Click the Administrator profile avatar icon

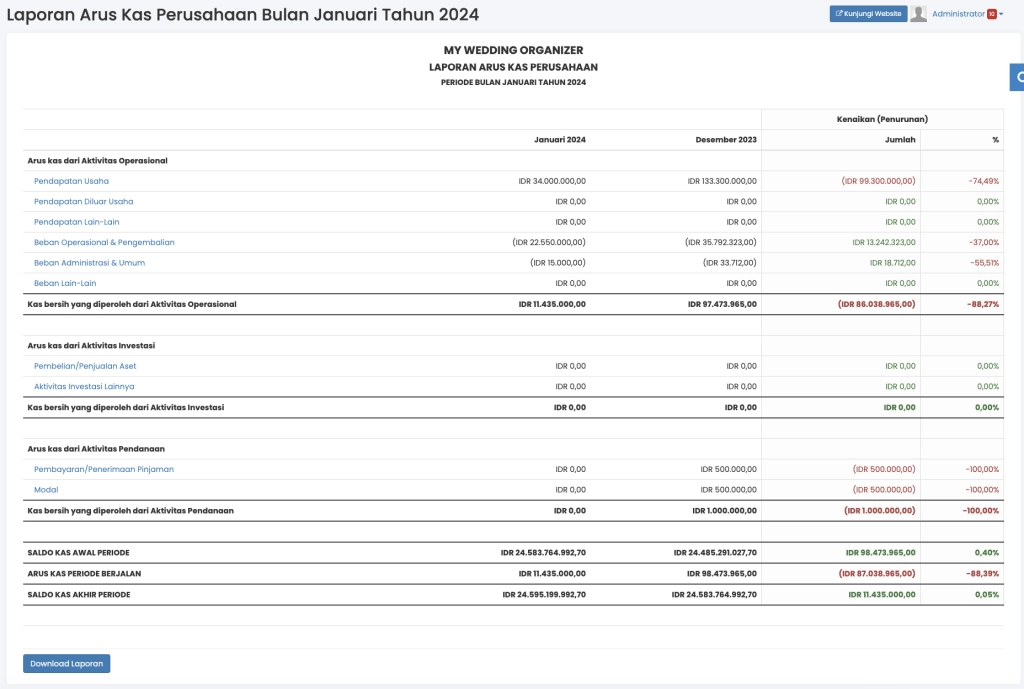(918, 14)
